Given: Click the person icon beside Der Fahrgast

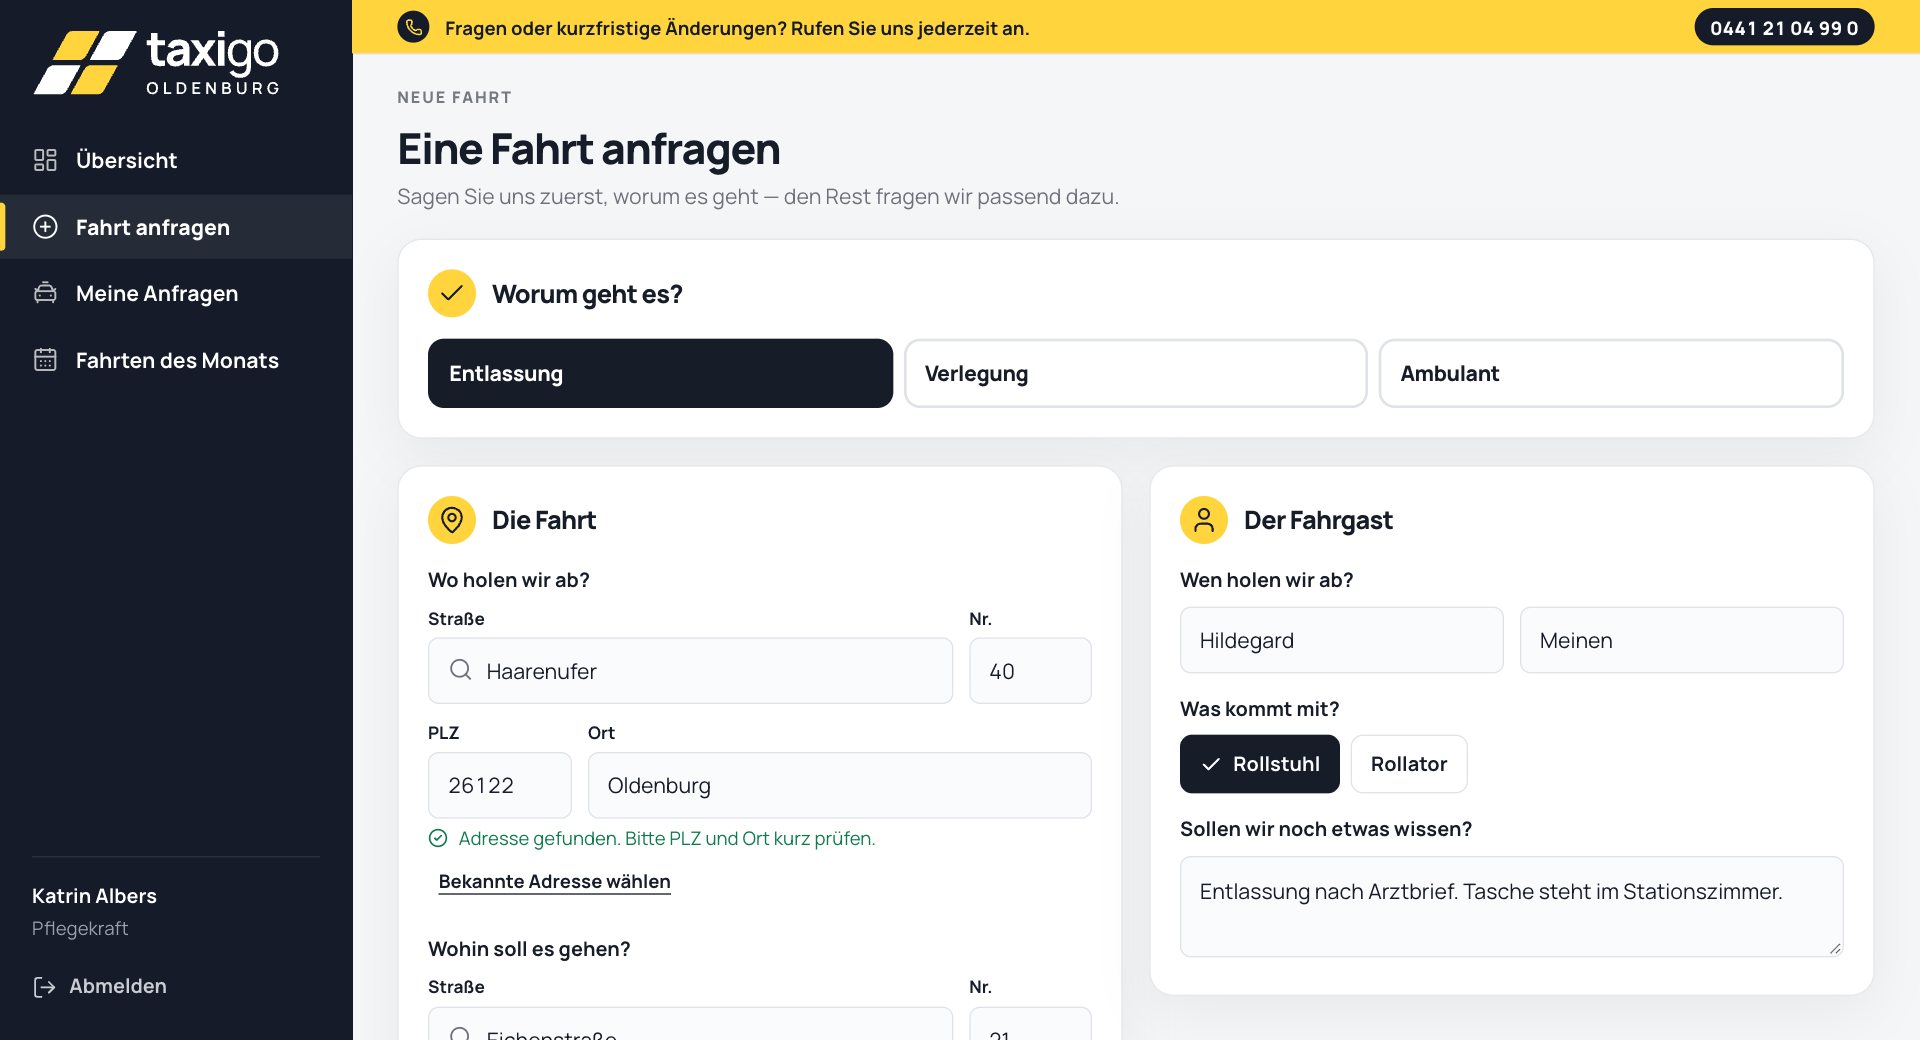Looking at the screenshot, I should tap(1204, 520).
